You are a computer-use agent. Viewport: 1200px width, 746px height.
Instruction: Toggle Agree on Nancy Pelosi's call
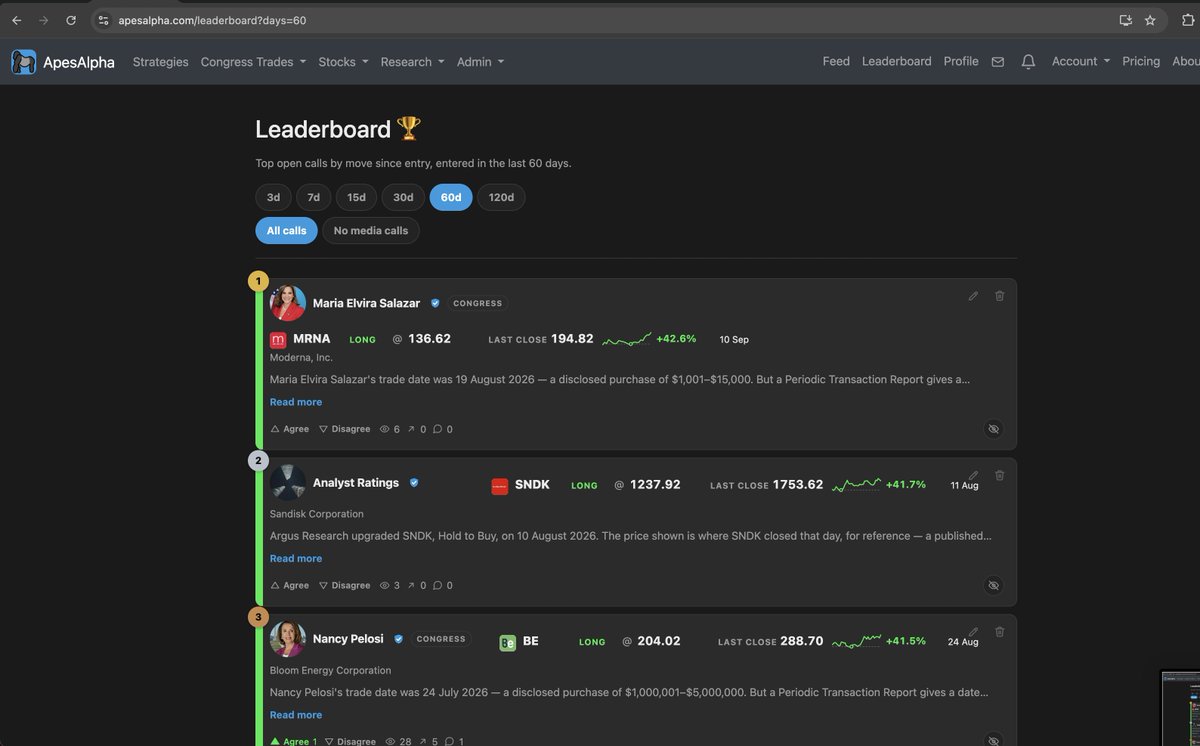click(293, 741)
